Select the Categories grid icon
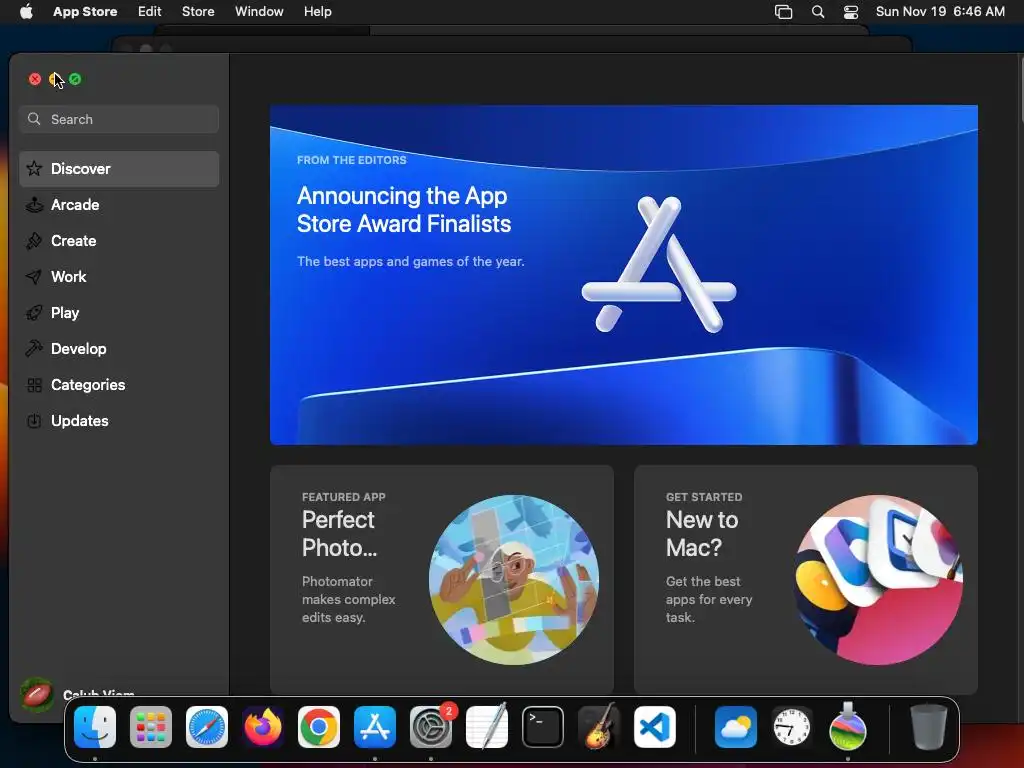This screenshot has width=1024, height=768. click(34, 385)
